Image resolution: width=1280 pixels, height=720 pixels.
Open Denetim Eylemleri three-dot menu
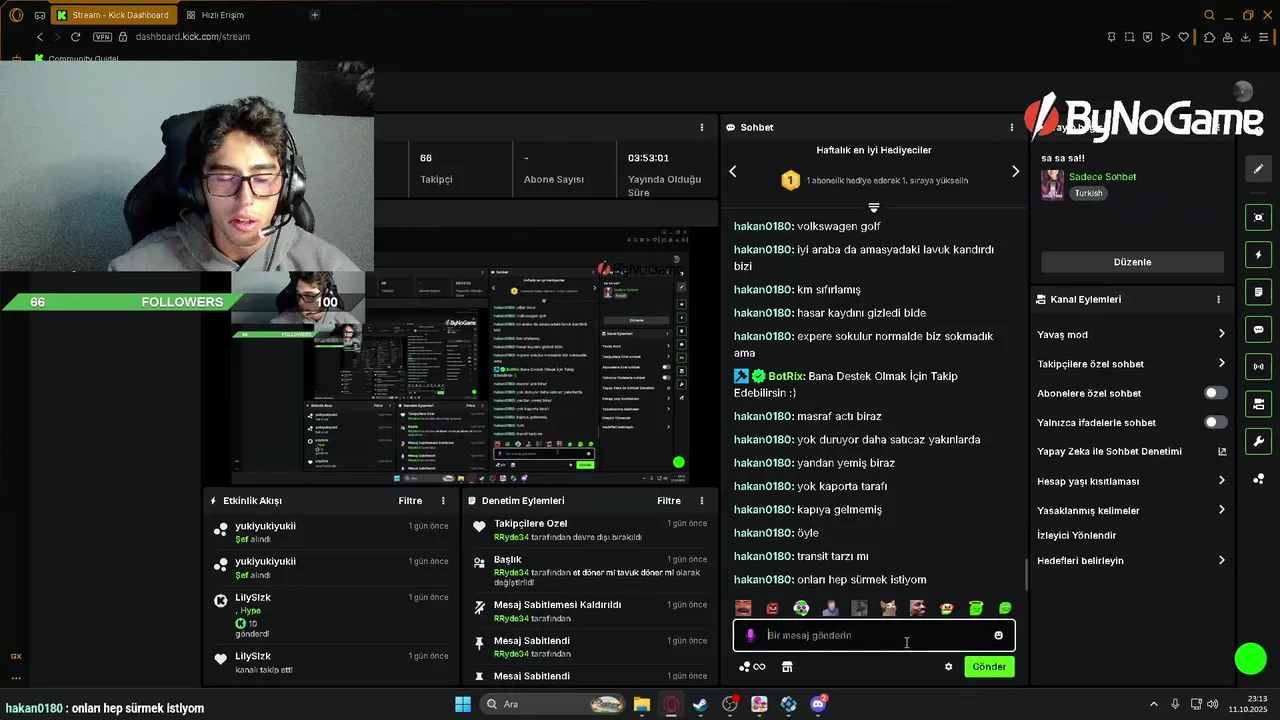coord(701,501)
